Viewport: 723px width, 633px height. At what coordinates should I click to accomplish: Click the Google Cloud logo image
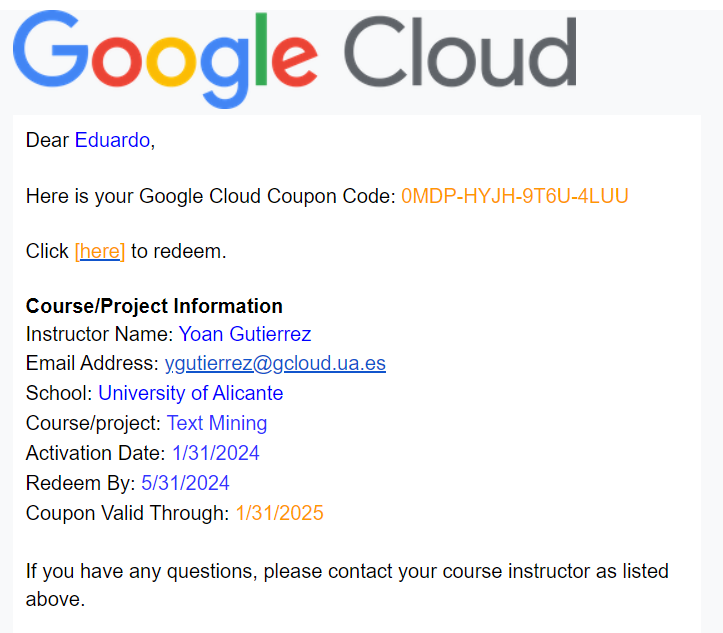pos(295,59)
